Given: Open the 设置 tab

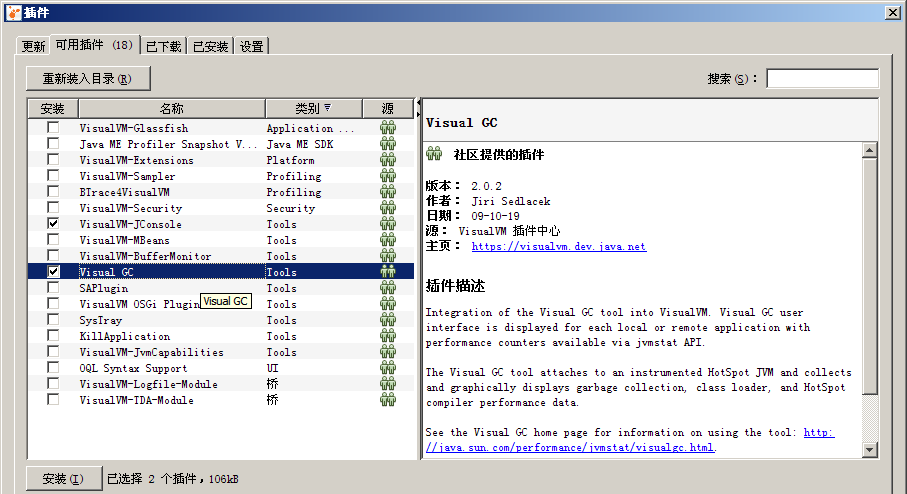Looking at the screenshot, I should tap(252, 46).
